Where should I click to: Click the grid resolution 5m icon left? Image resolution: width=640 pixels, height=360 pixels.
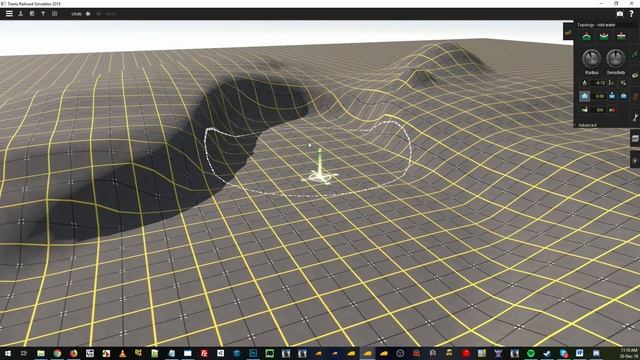pos(584,110)
